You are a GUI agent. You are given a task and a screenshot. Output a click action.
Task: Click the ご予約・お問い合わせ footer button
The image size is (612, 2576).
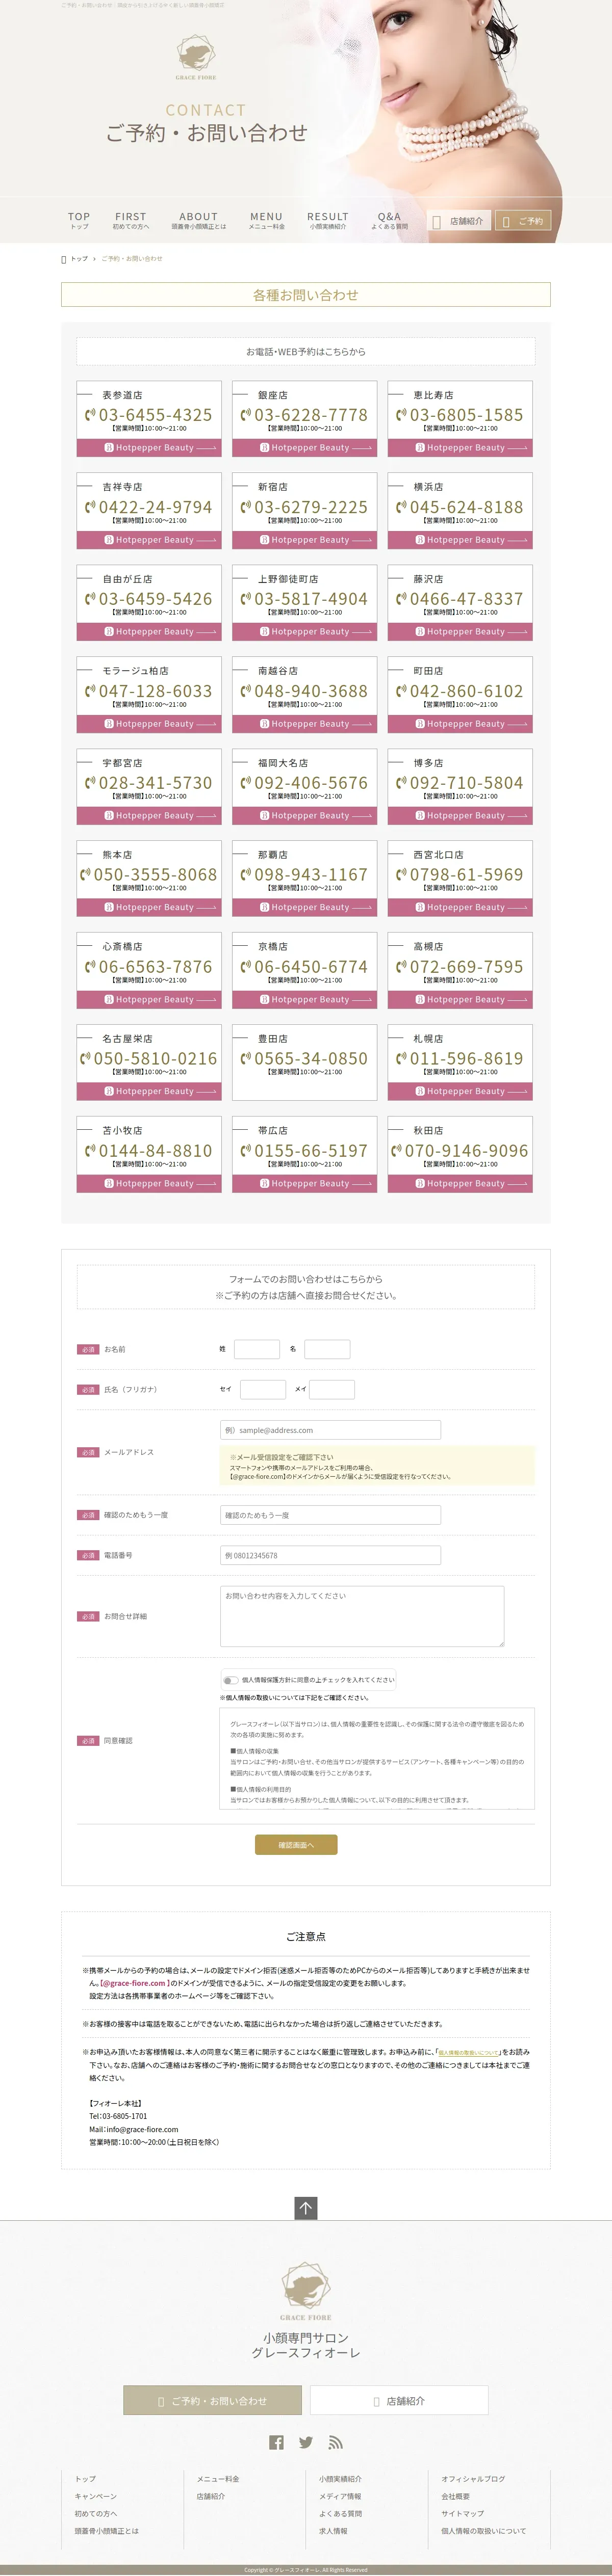[212, 2400]
